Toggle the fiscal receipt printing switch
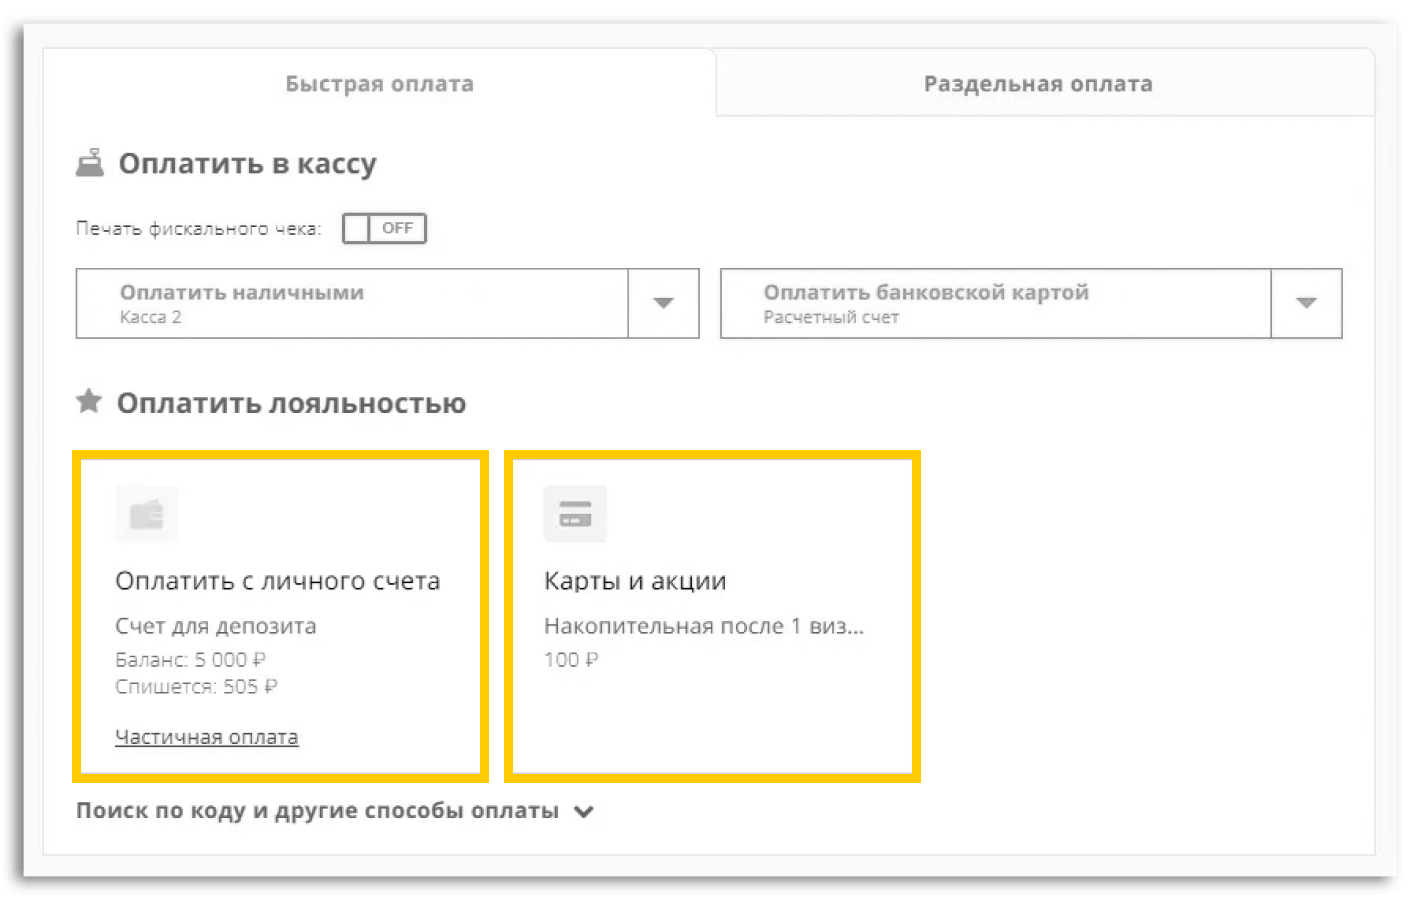Viewport: 1421px width, 900px height. pyautogui.click(x=384, y=228)
